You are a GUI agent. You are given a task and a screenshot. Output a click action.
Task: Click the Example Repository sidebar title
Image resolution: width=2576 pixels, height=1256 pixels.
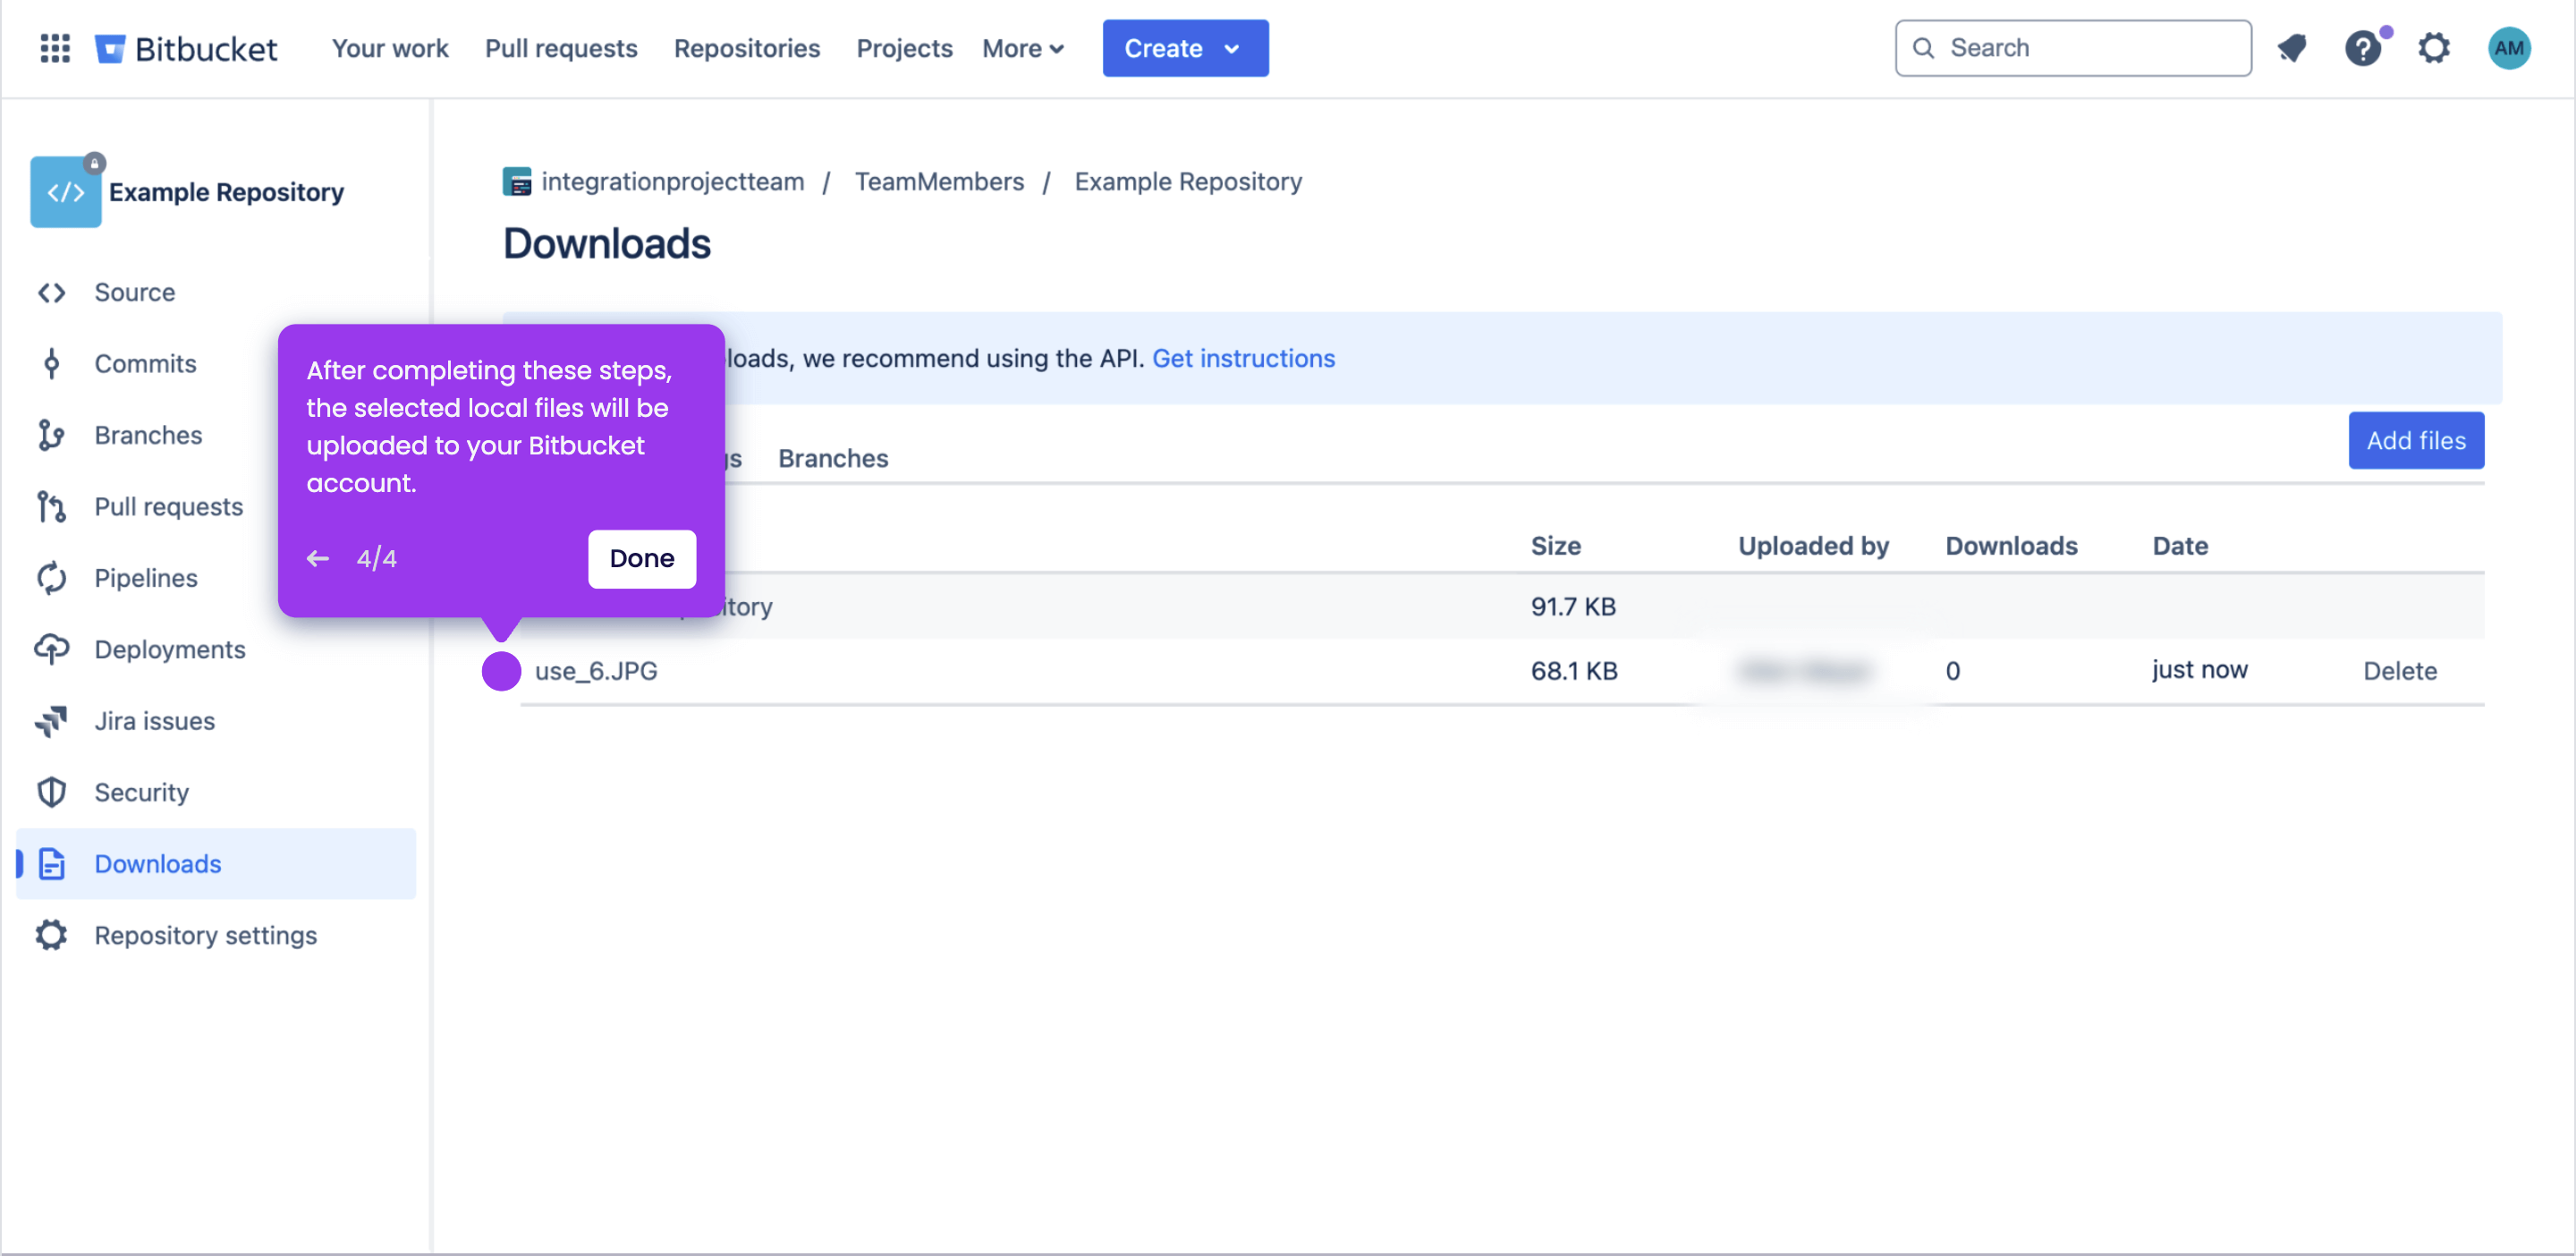(226, 191)
